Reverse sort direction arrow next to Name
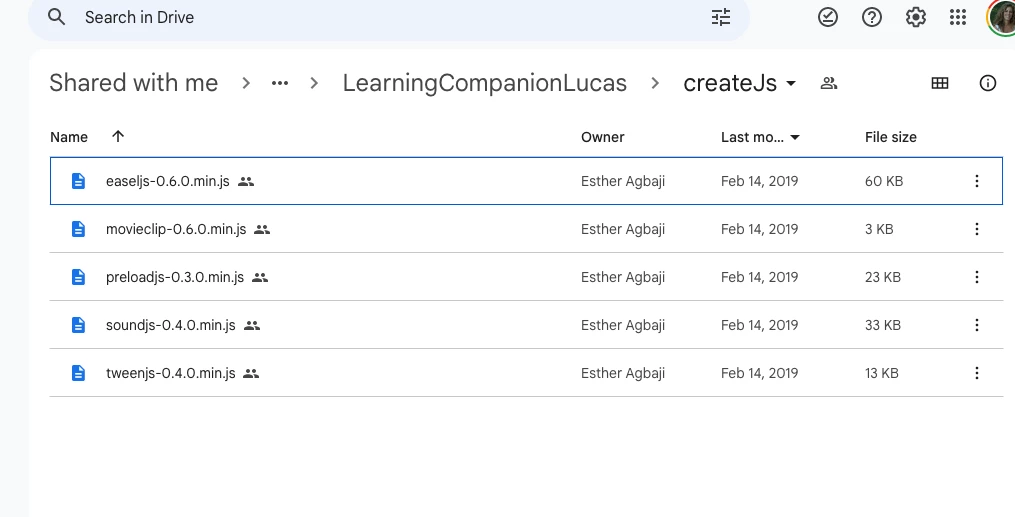 click(118, 137)
